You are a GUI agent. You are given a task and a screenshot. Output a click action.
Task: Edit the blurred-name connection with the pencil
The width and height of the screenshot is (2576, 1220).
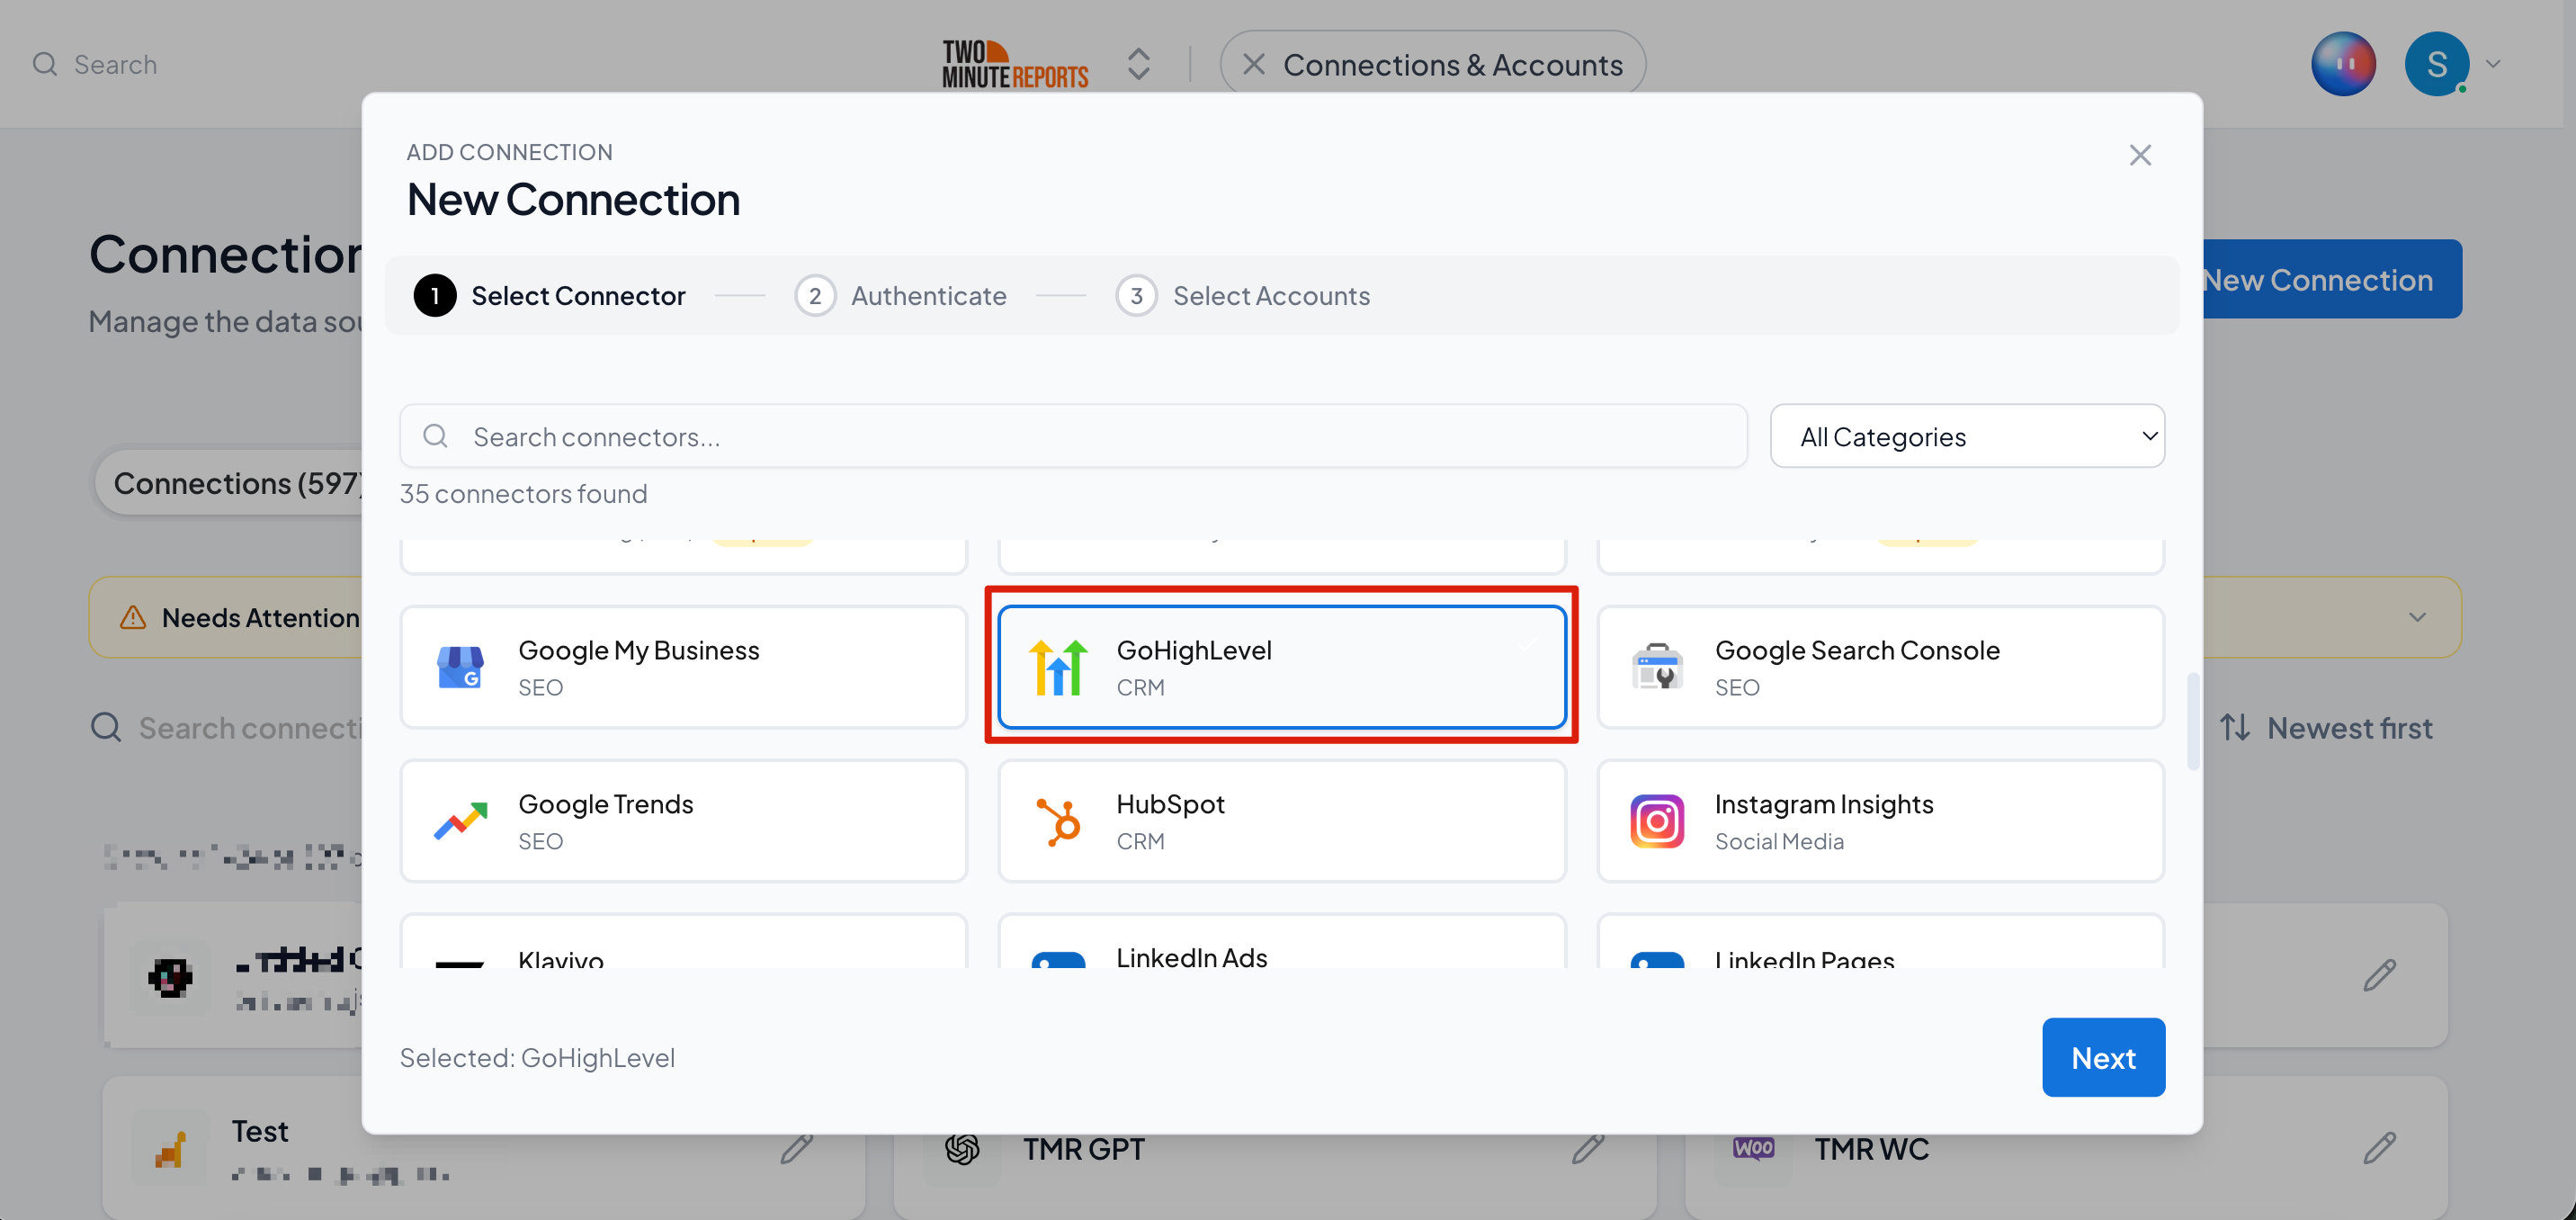coord(2380,975)
